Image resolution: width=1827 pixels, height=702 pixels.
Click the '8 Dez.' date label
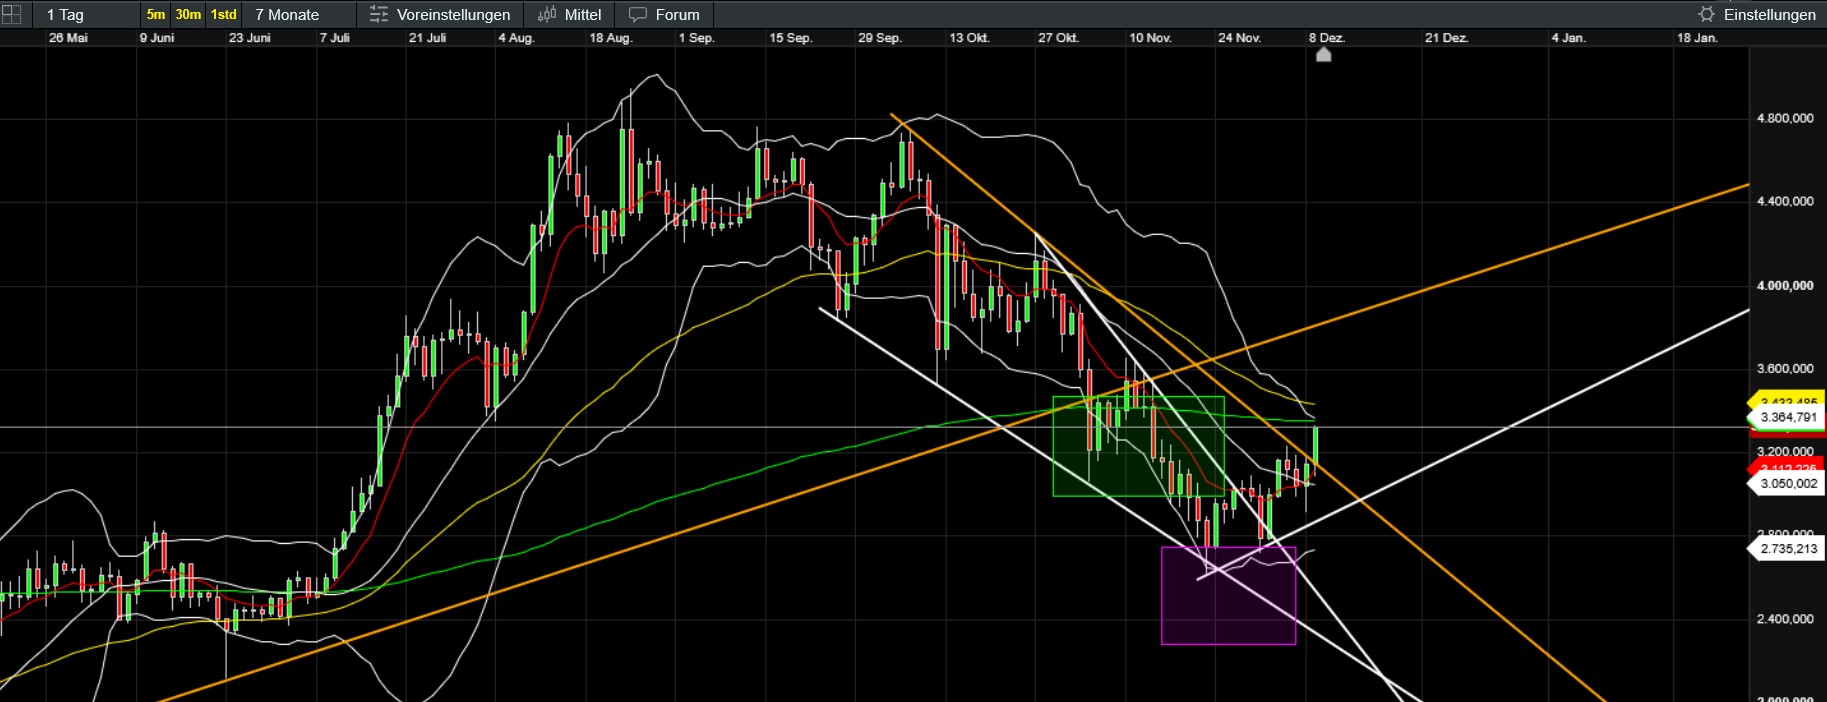1327,38
